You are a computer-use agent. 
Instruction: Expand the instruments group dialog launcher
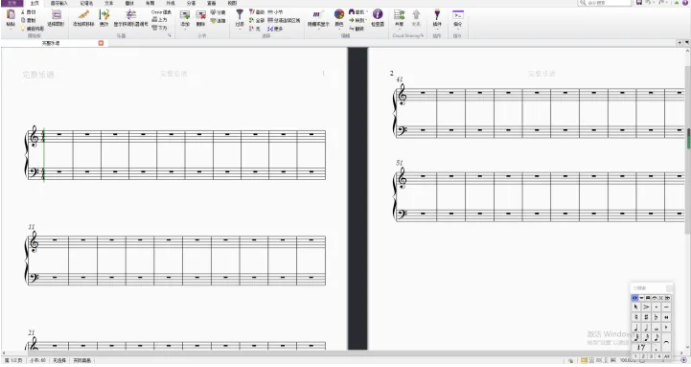tap(169, 35)
